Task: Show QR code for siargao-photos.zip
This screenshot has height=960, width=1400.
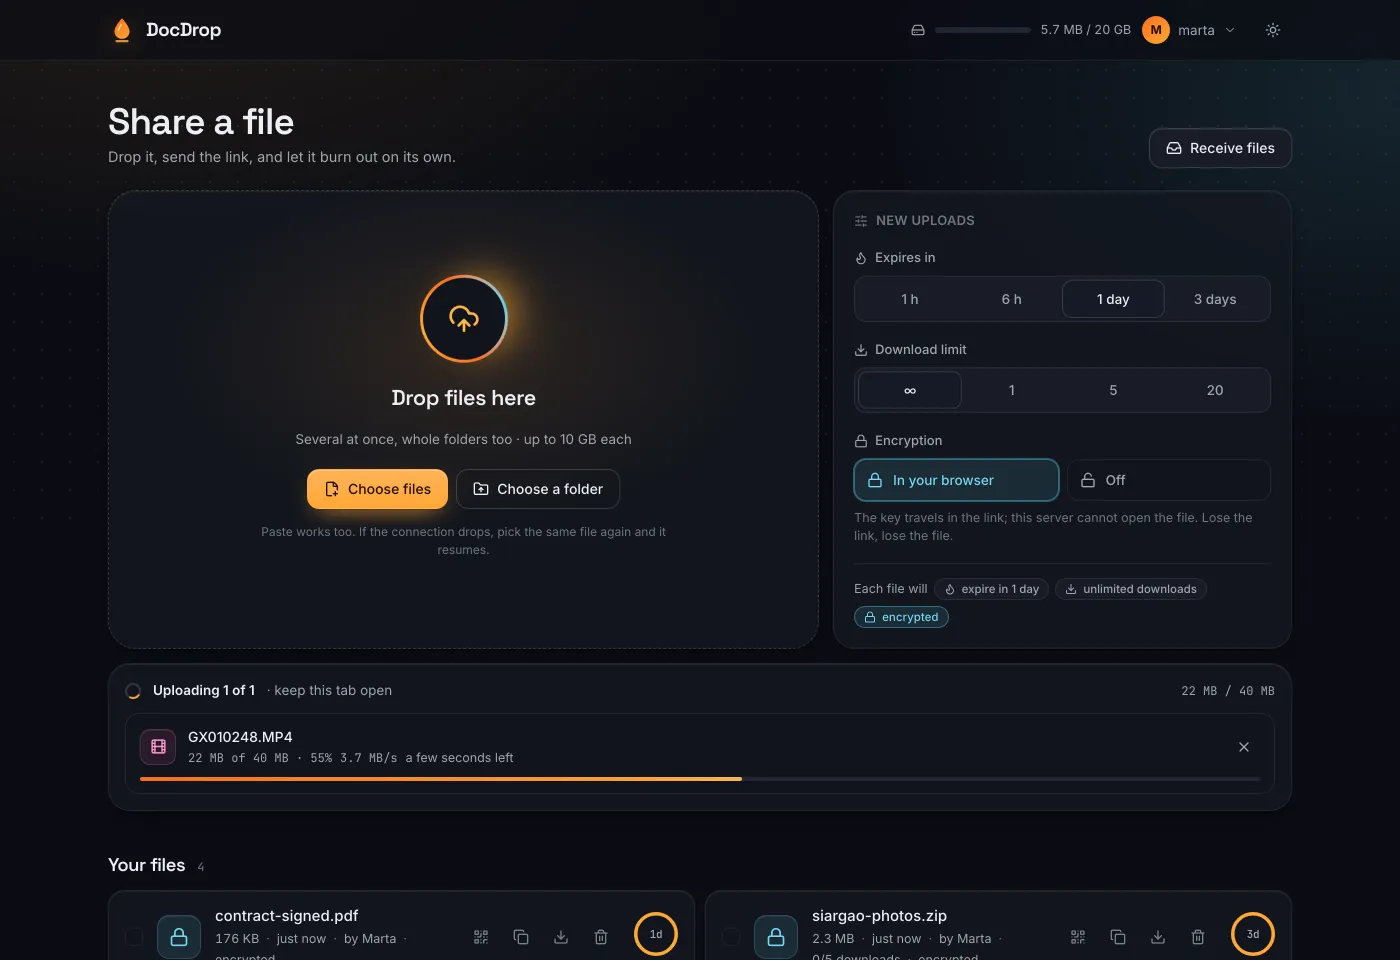Action: click(1078, 937)
